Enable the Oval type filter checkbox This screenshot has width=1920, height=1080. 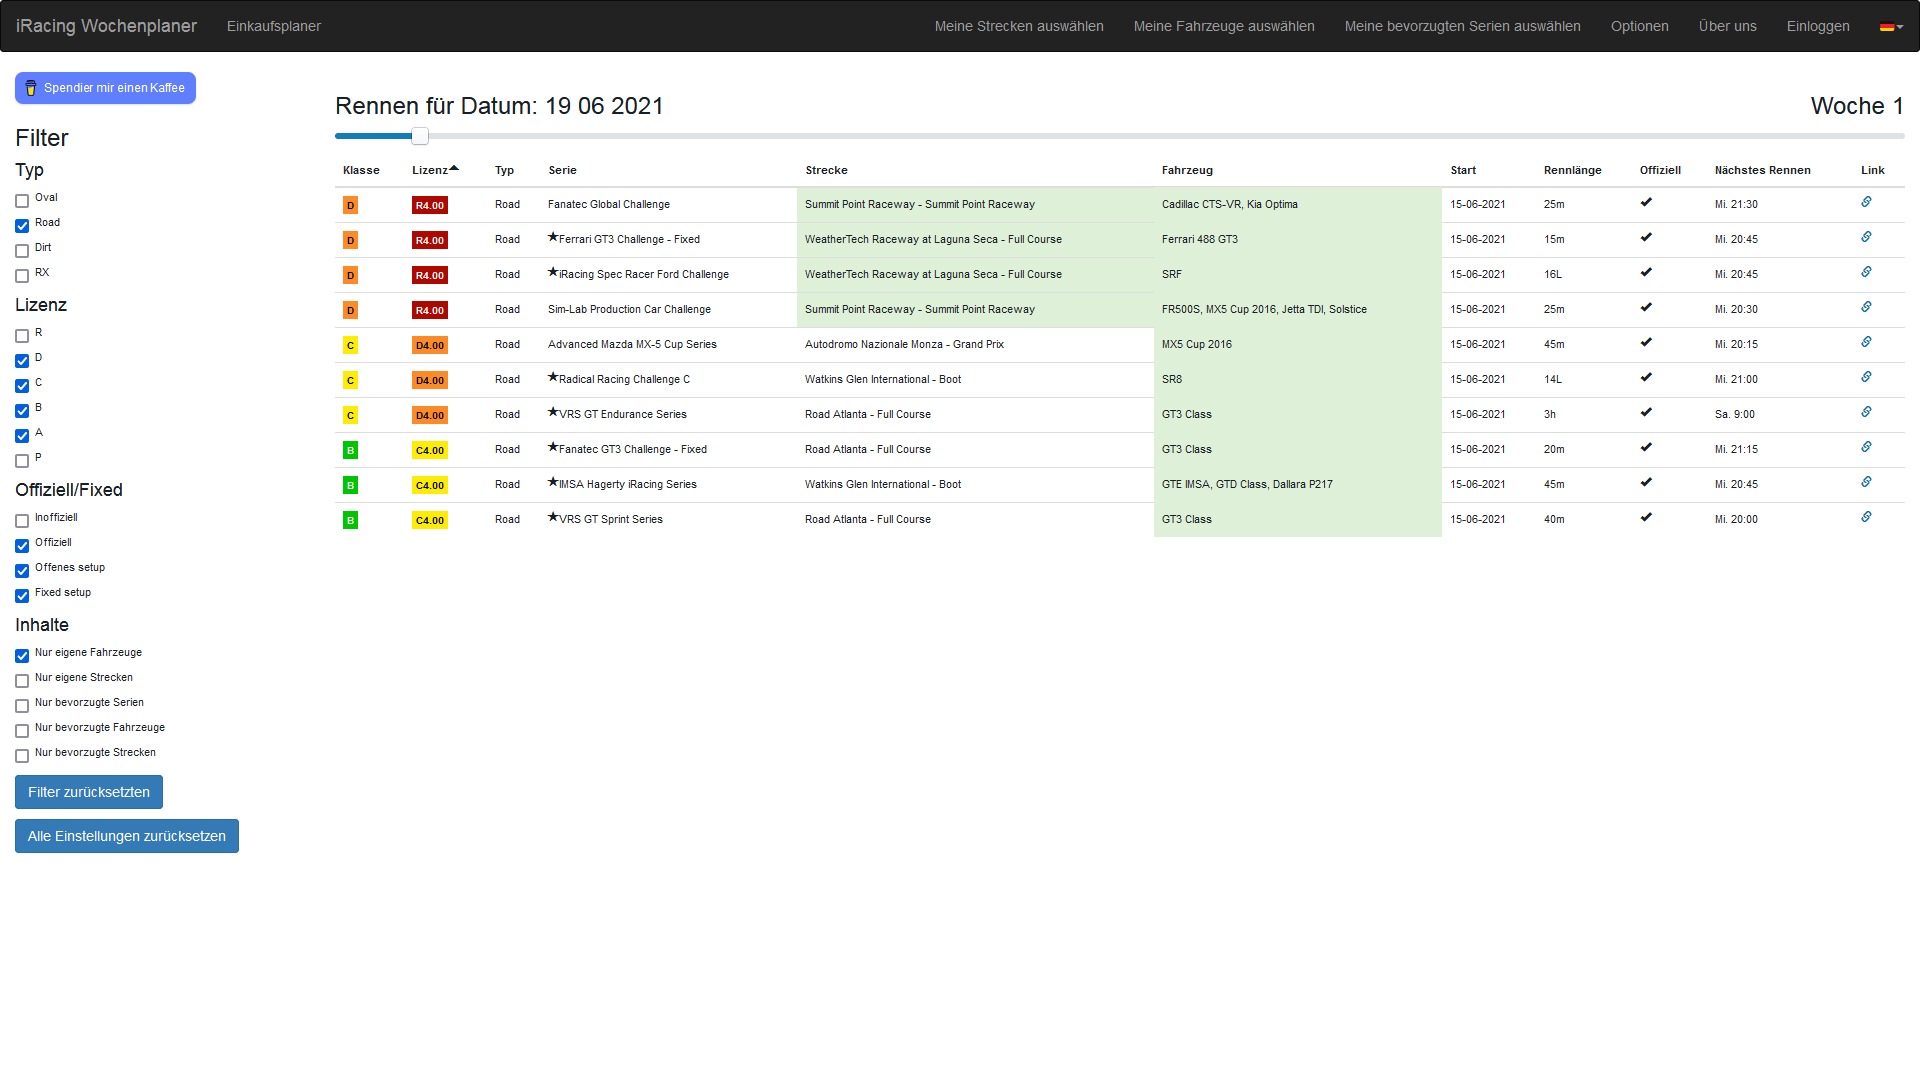click(x=22, y=201)
